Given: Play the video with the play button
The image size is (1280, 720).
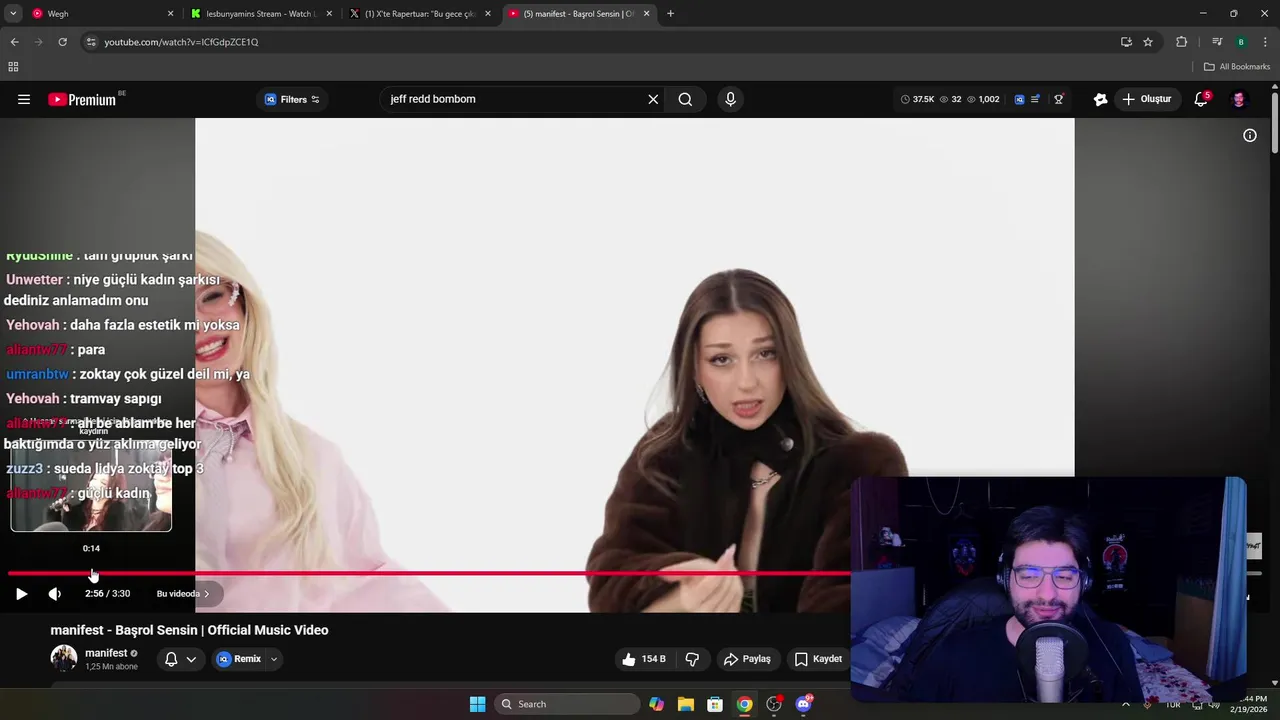Looking at the screenshot, I should pyautogui.click(x=21, y=594).
